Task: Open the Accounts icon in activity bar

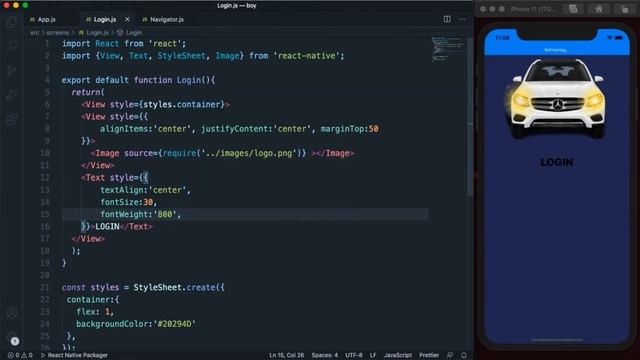Action: (11, 313)
